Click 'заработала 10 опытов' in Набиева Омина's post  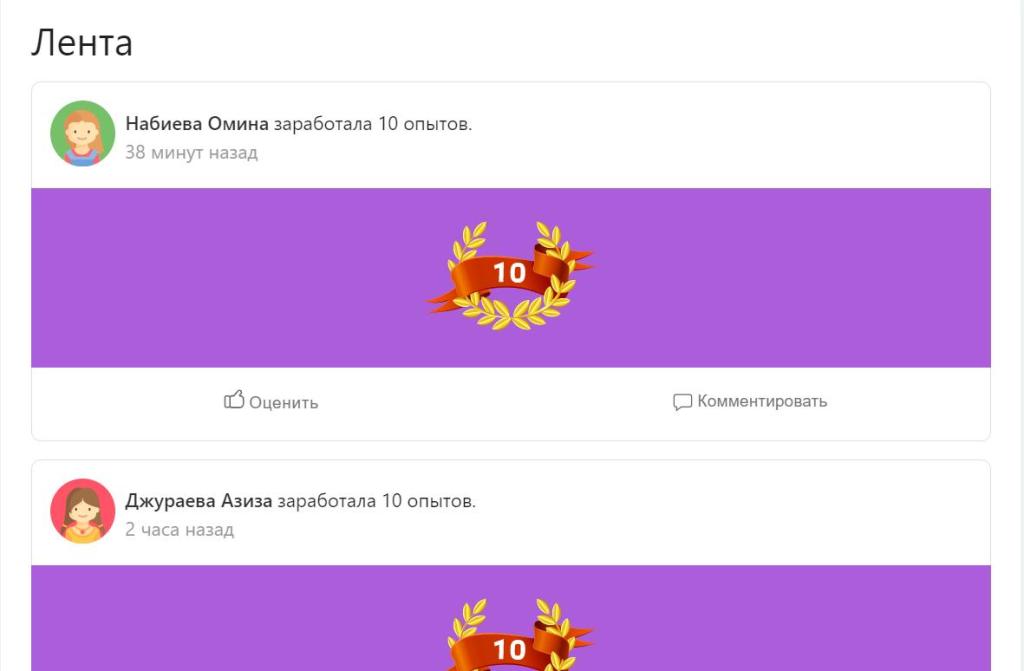(372, 123)
